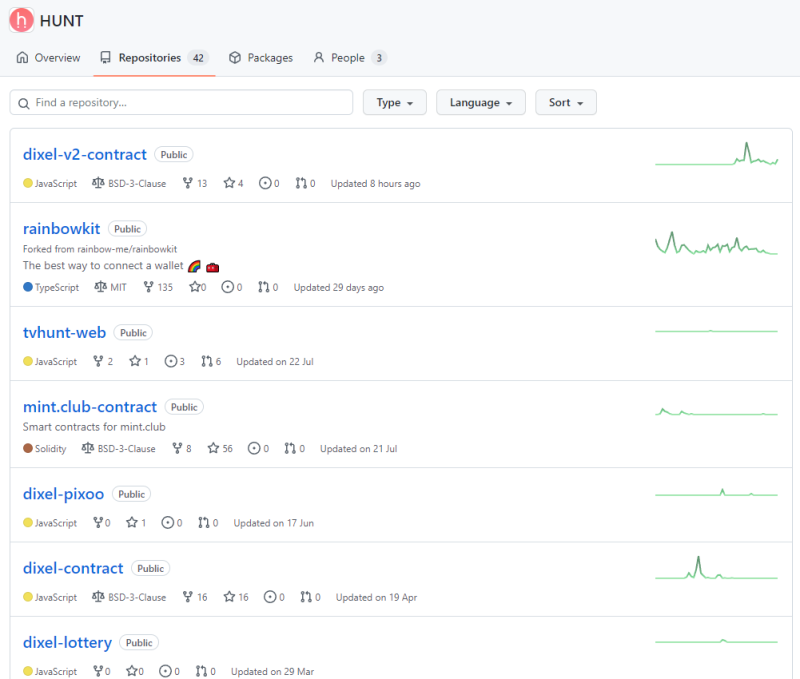This screenshot has width=800, height=679.
Task: Click the HUNT organization avatar logo
Action: (21, 20)
